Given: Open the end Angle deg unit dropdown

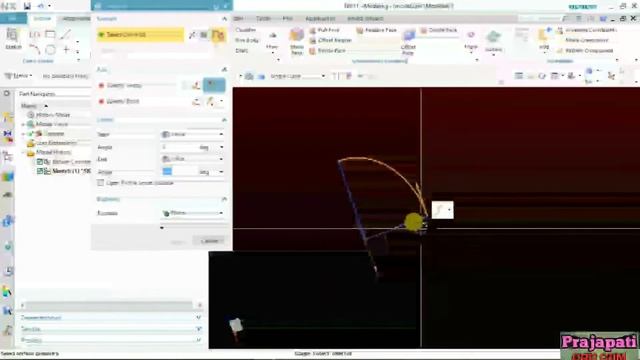Looking at the screenshot, I should (222, 172).
